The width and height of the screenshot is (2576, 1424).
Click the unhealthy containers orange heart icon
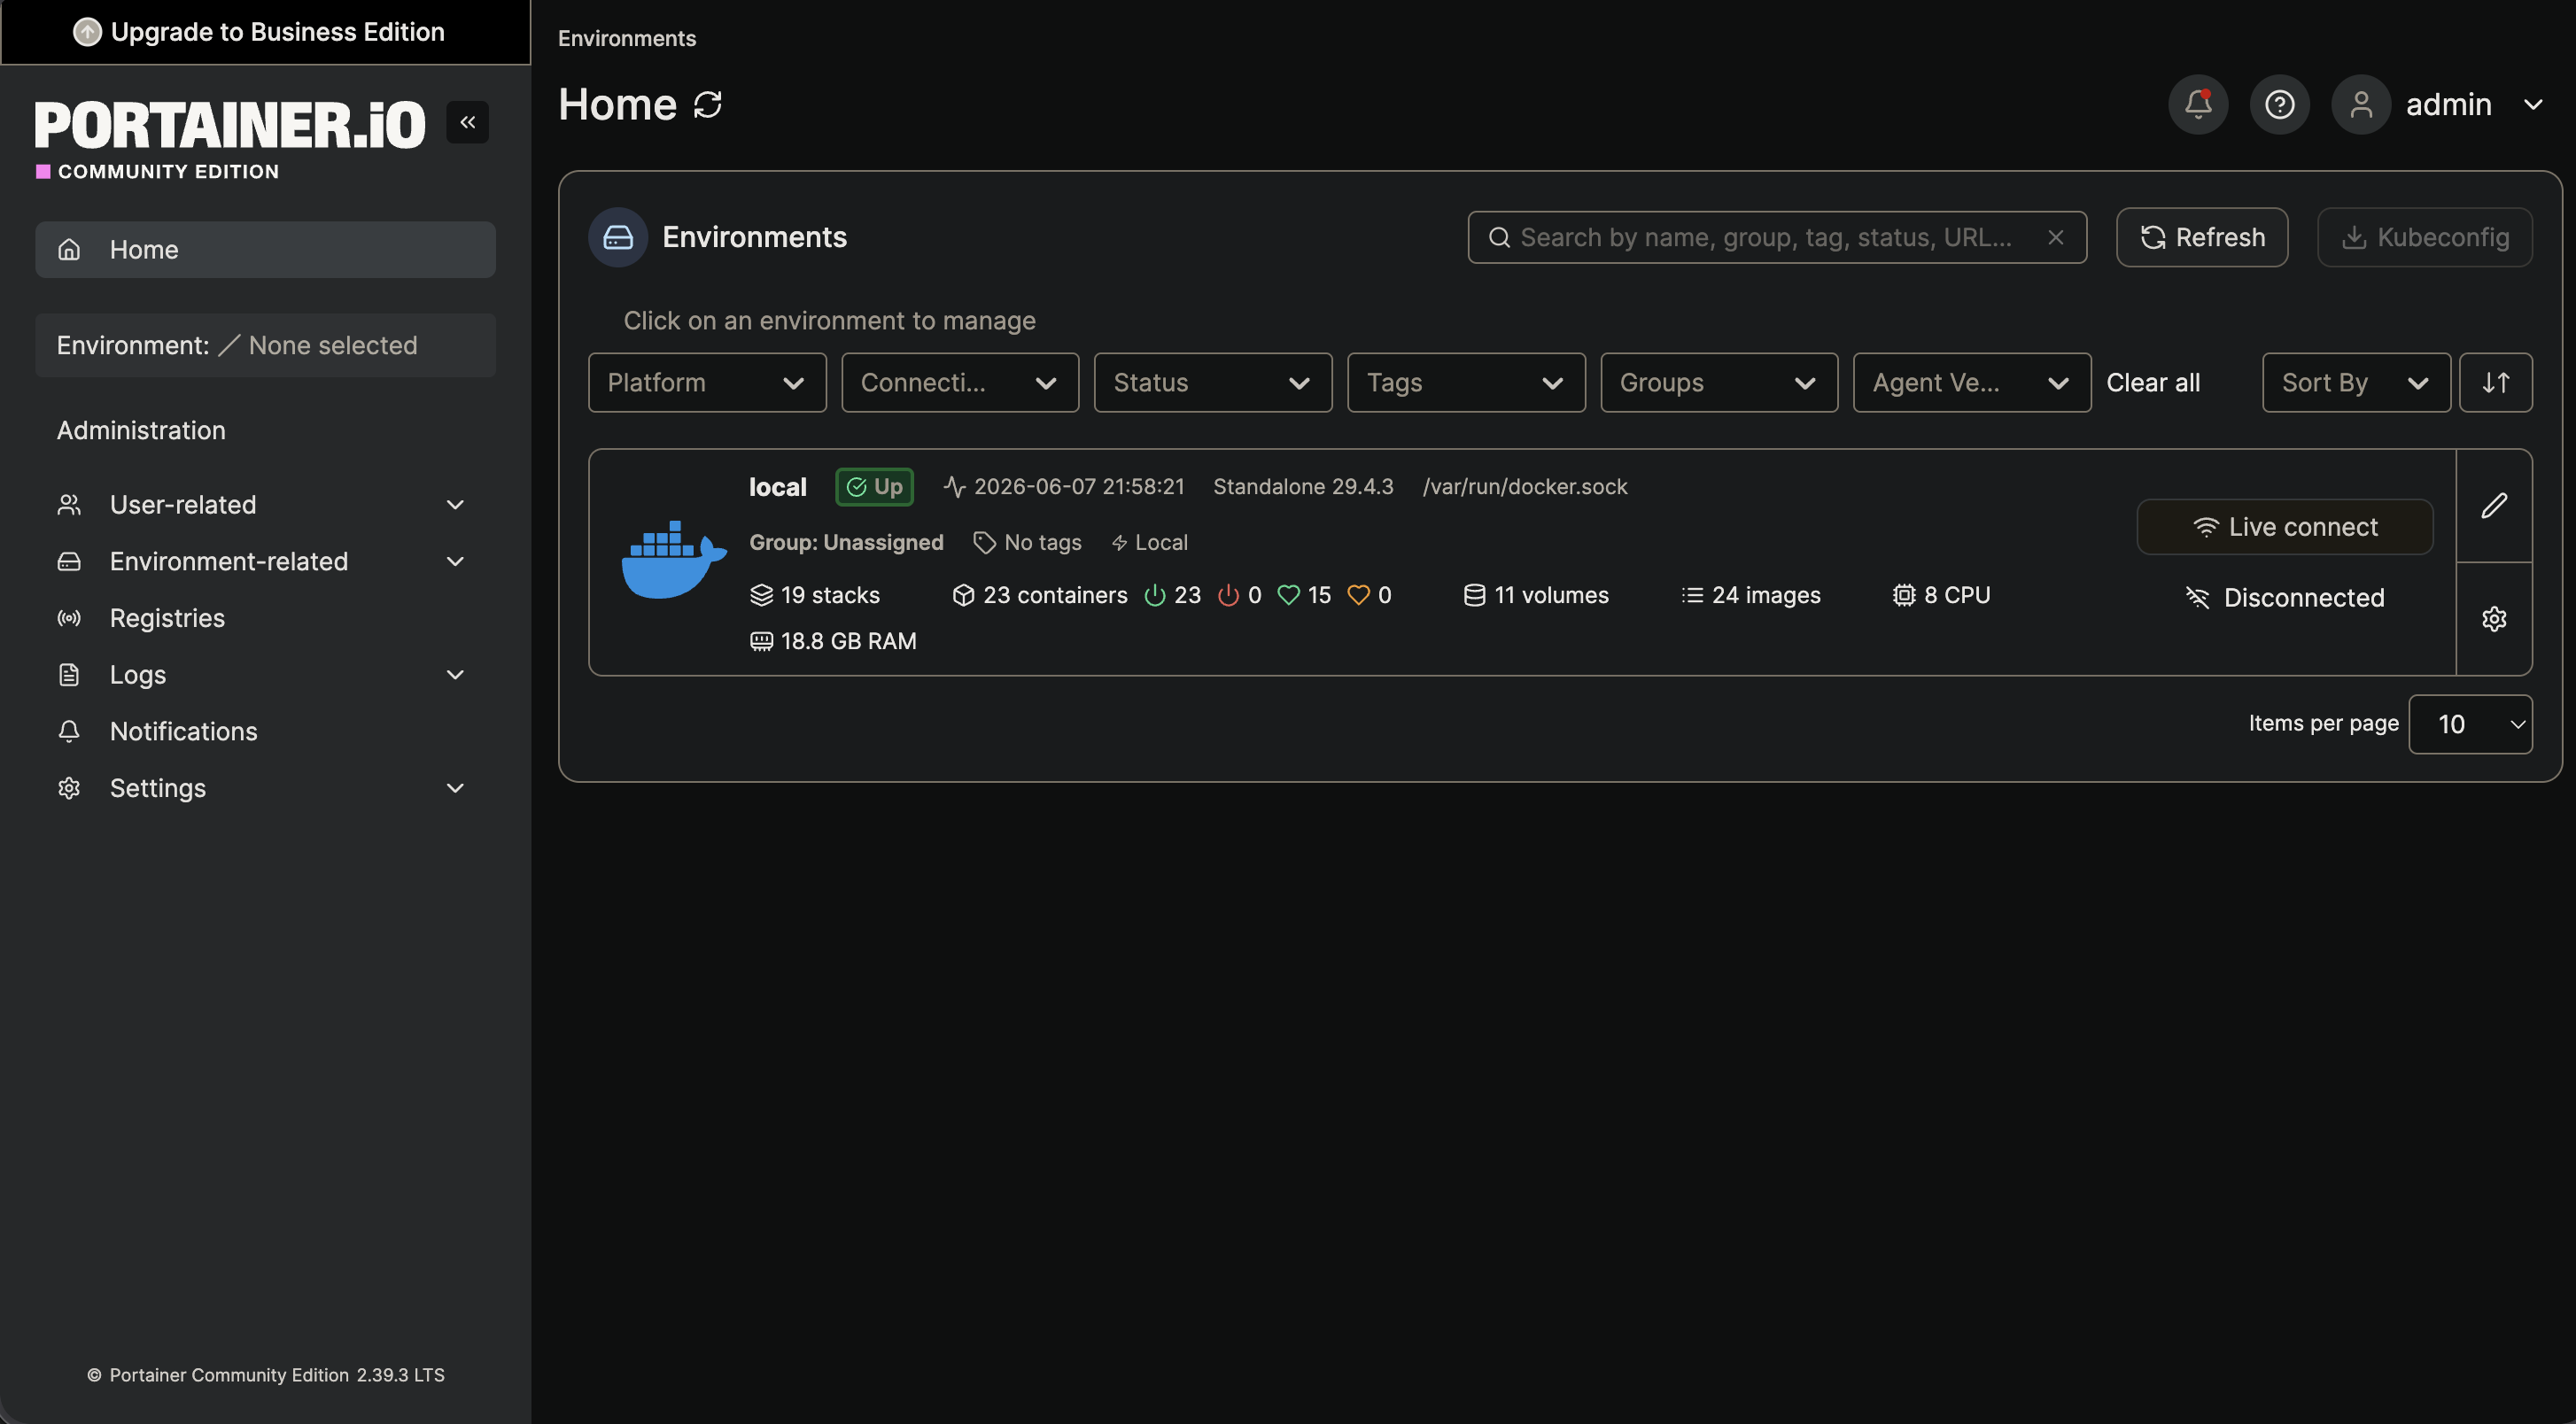point(1358,595)
